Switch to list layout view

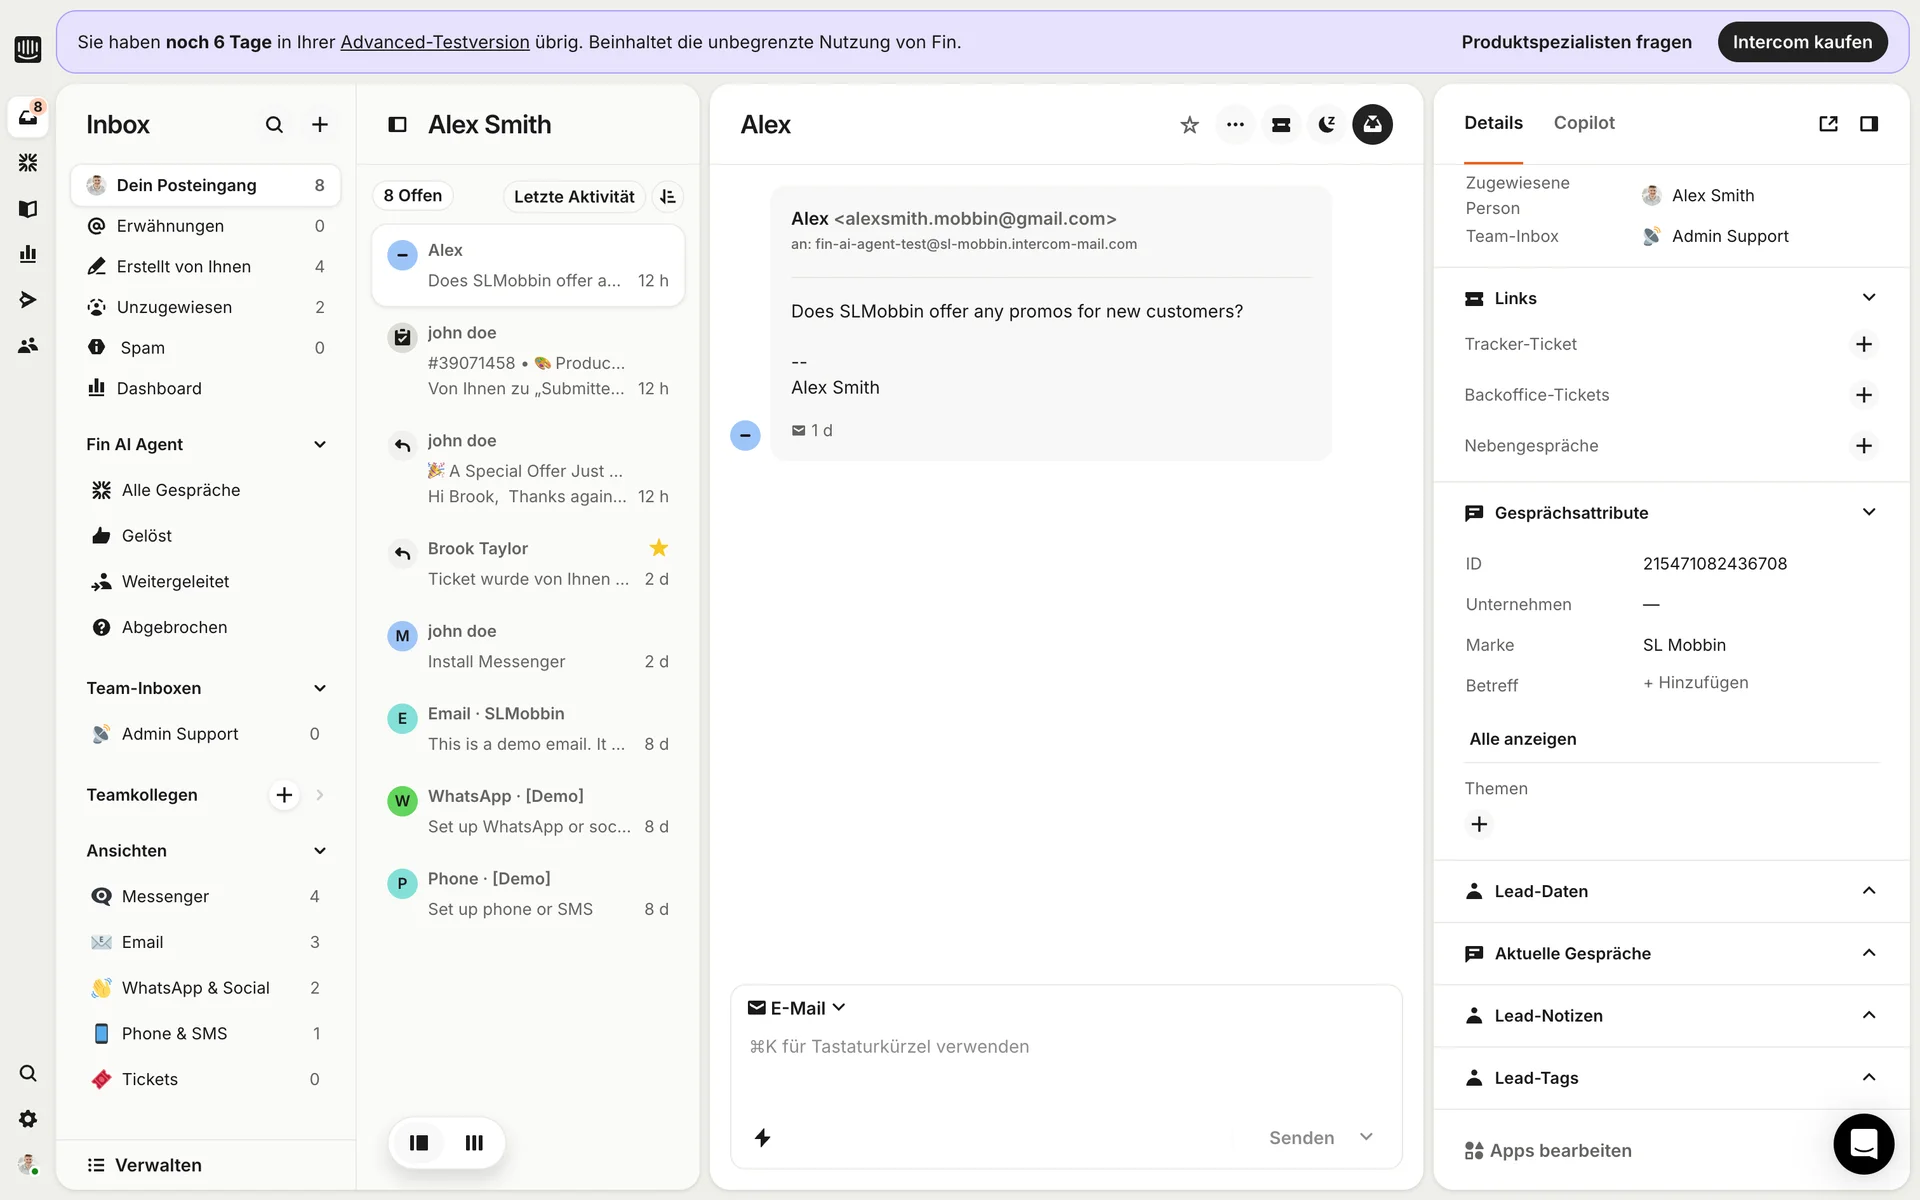coord(419,1143)
